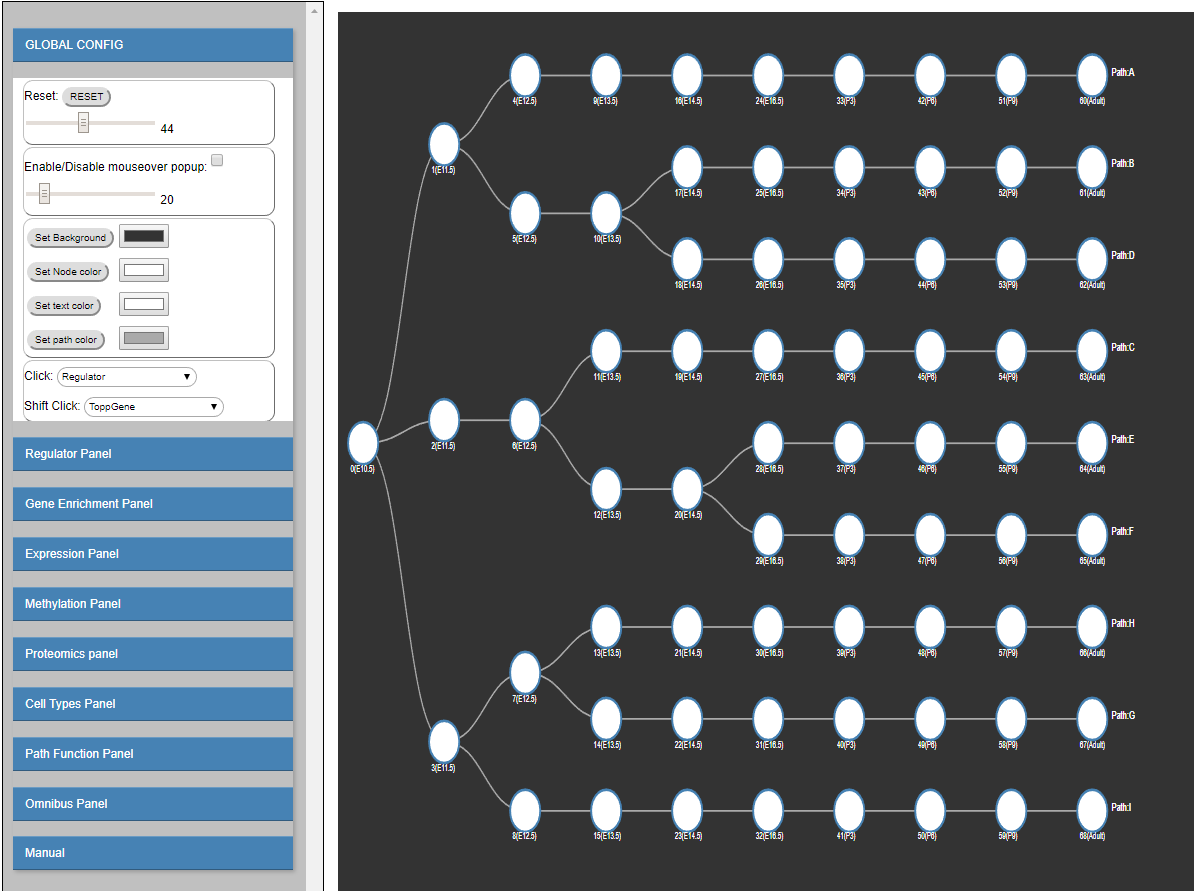
Task: Select node 20(E14.5) in the graph
Action: [x=687, y=488]
